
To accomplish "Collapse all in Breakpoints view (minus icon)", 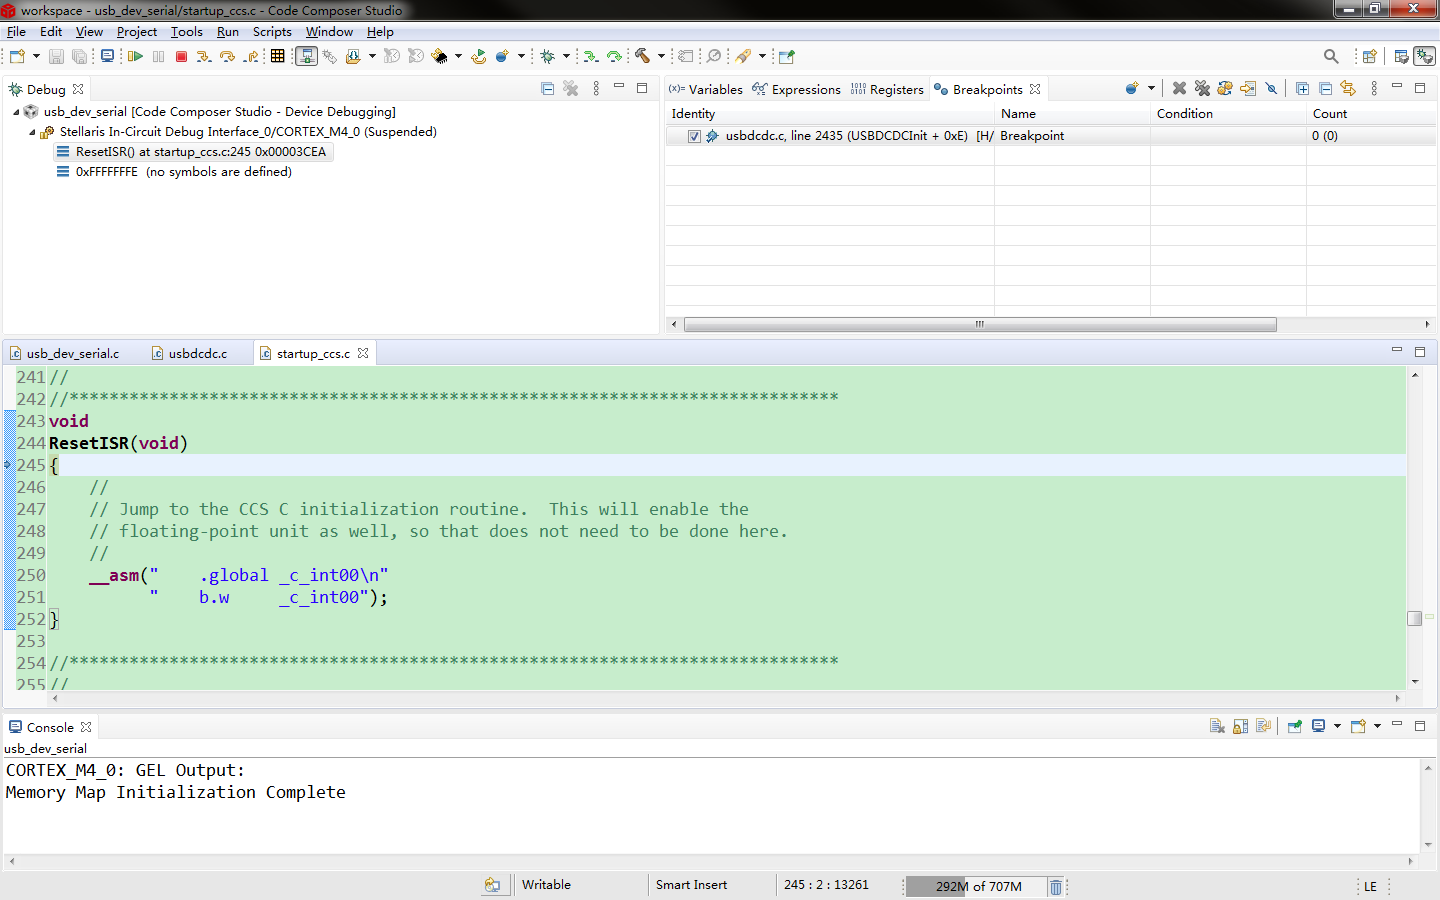I will [1325, 89].
